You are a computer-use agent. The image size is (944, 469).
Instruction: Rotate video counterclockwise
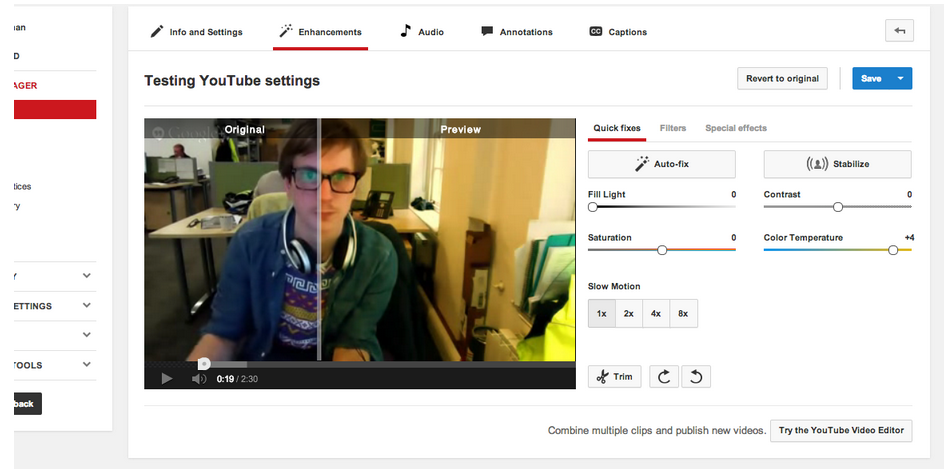[696, 377]
